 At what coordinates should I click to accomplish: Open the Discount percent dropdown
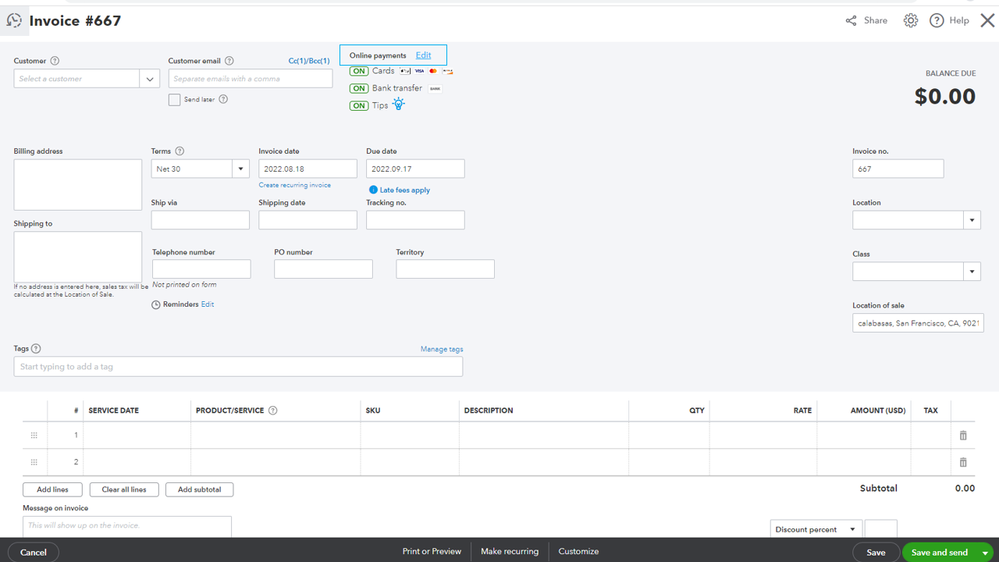816,529
